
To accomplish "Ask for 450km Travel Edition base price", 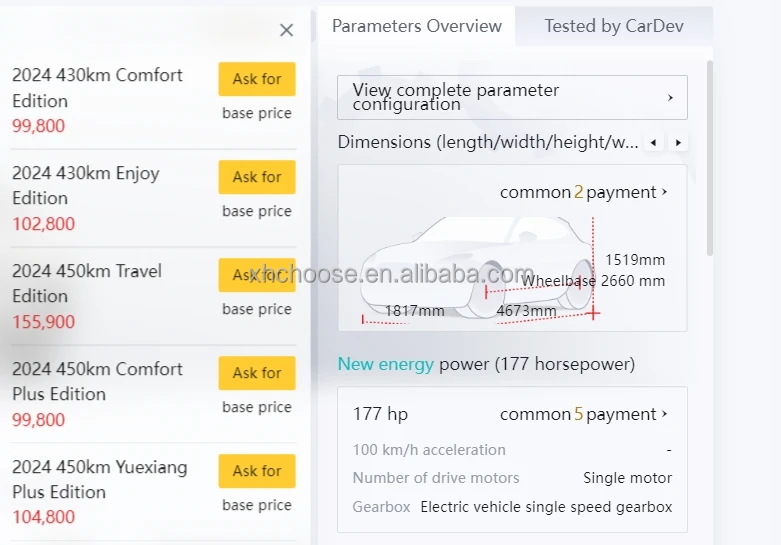I will click(x=257, y=275).
